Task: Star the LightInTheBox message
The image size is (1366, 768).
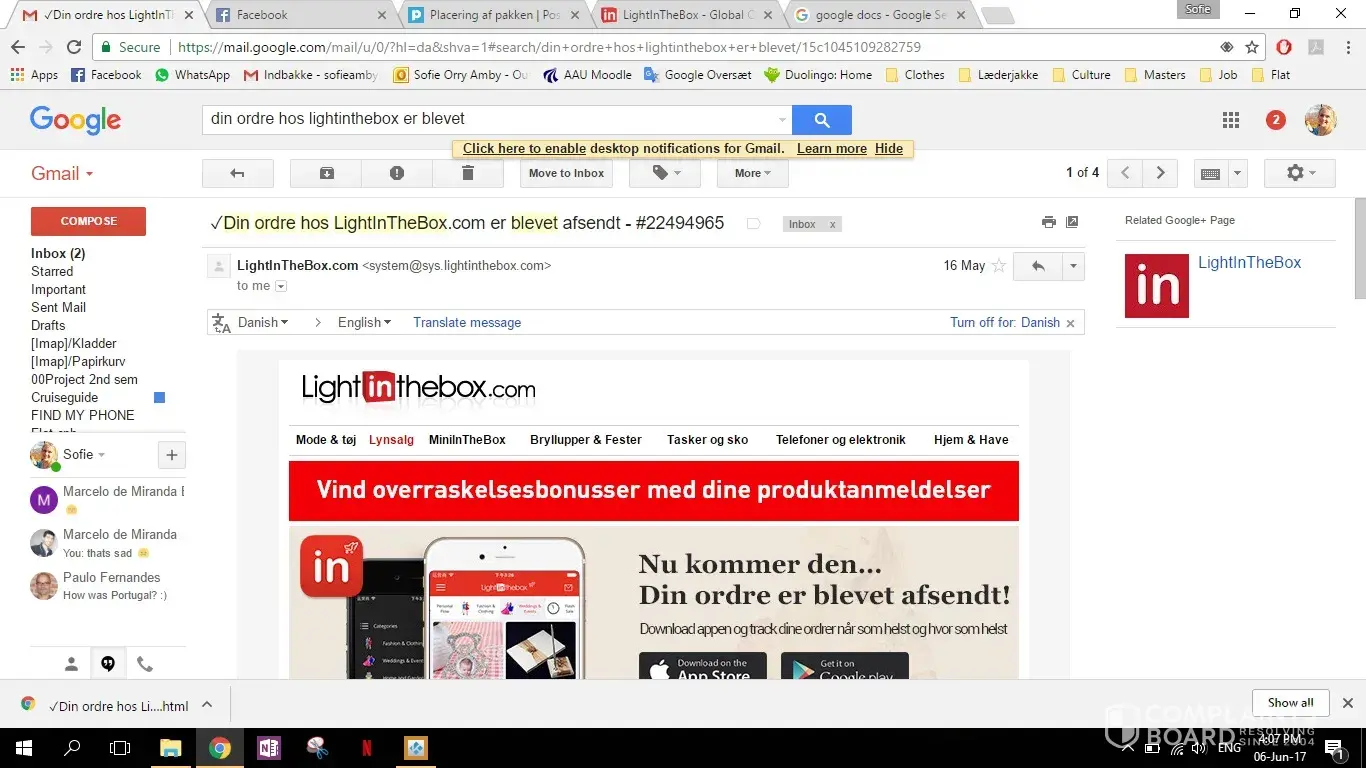Action: click(998, 266)
